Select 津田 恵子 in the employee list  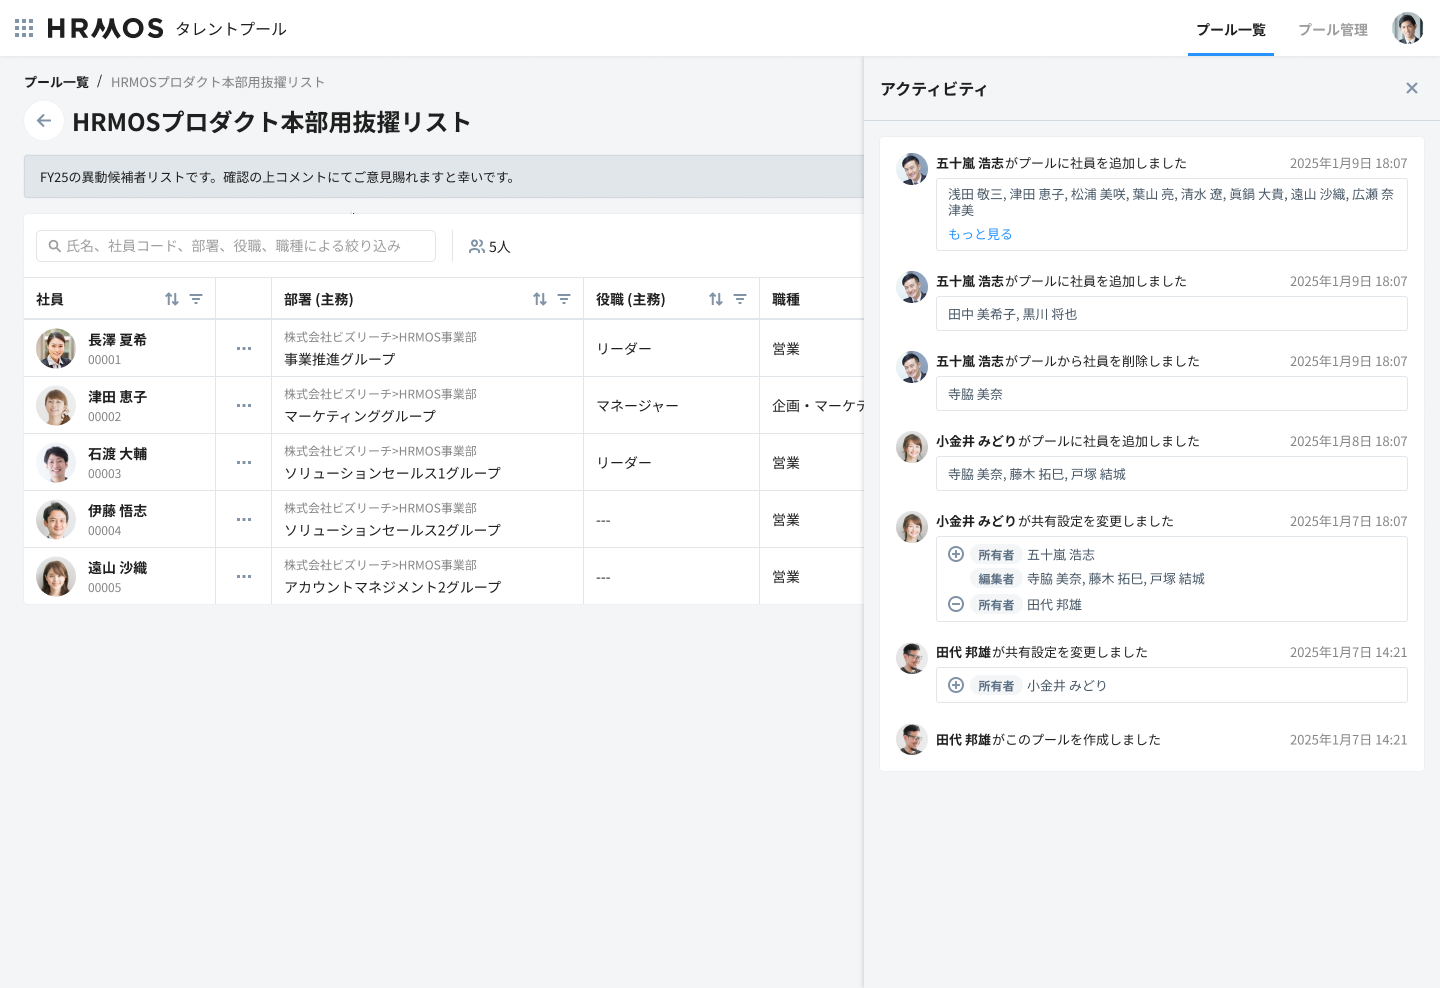[x=117, y=397]
